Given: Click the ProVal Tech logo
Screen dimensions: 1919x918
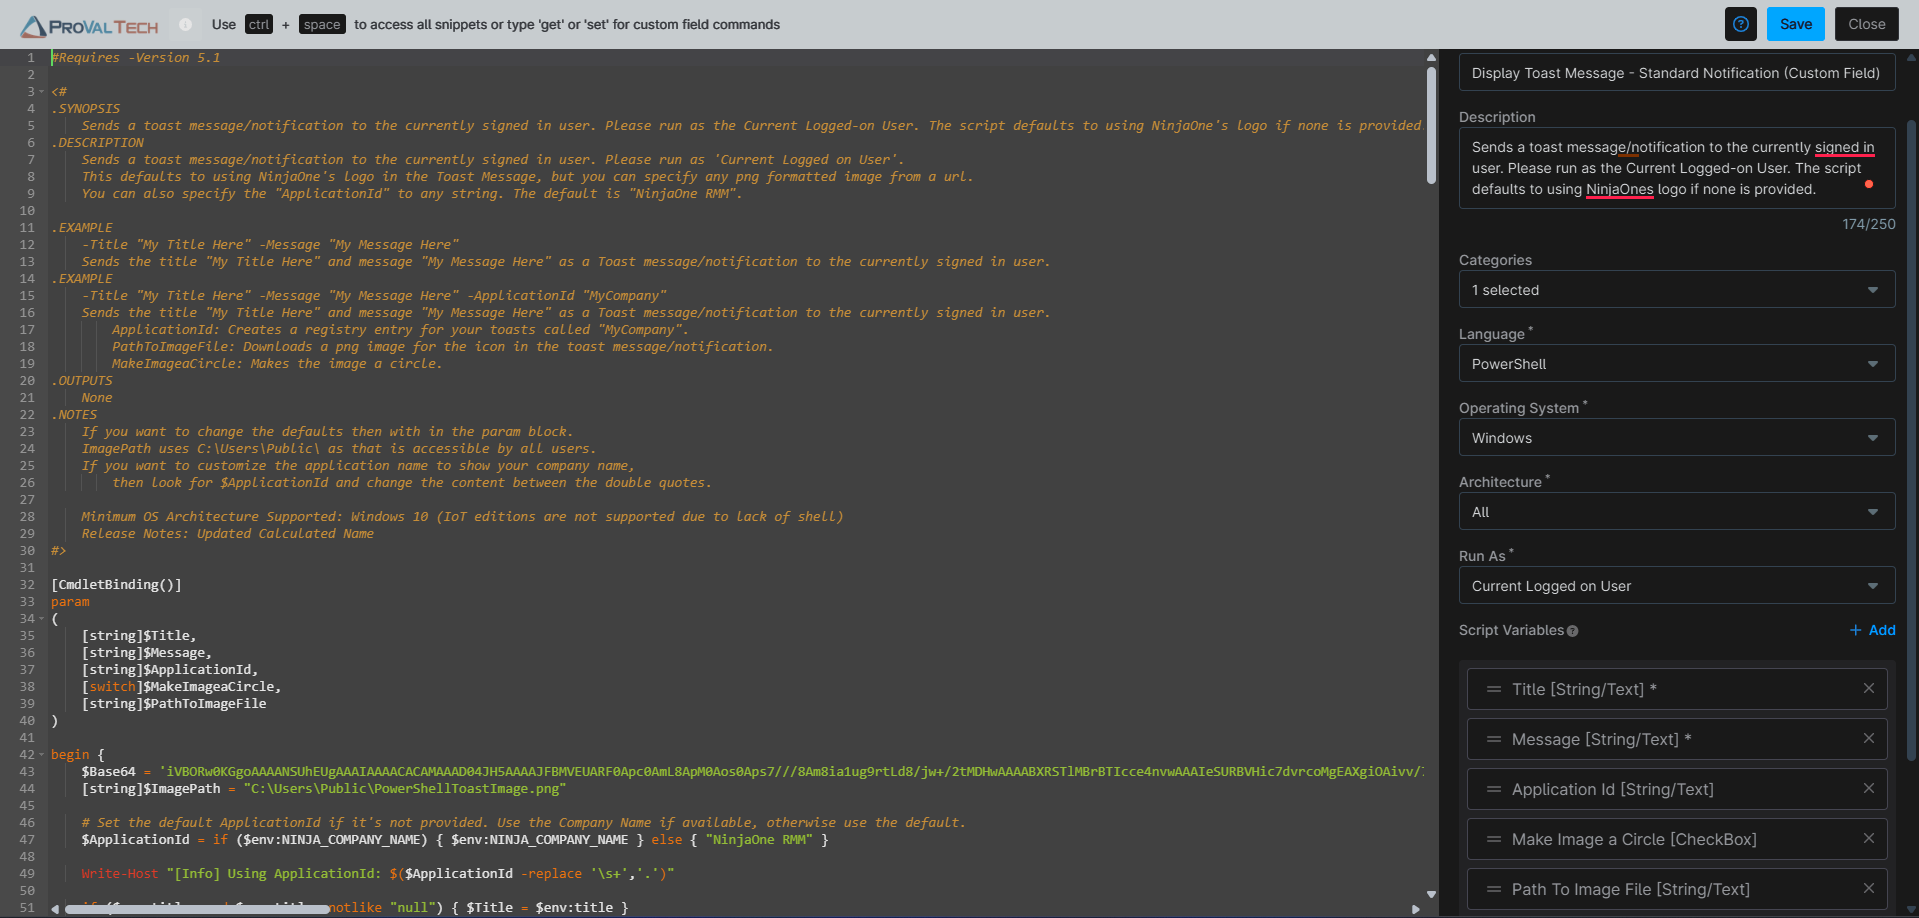Looking at the screenshot, I should tap(90, 26).
